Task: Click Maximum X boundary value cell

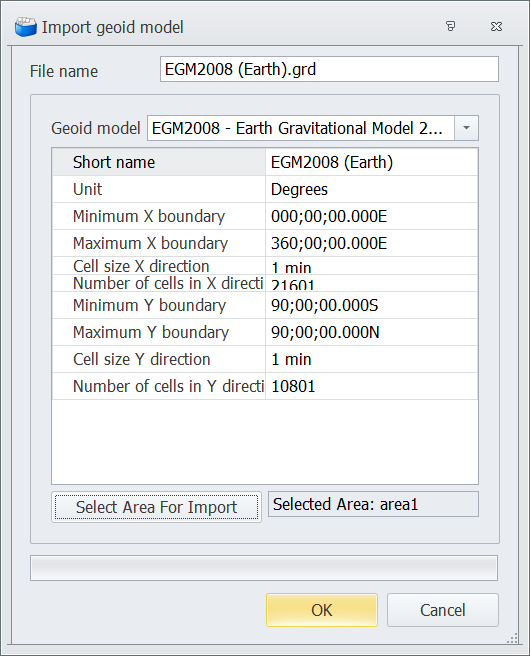Action: click(x=371, y=243)
